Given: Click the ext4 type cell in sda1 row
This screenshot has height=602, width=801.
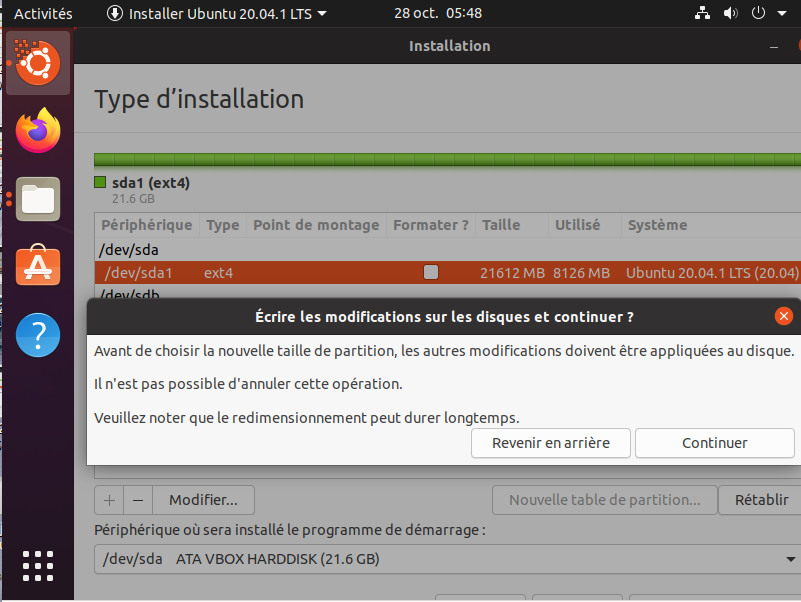Looking at the screenshot, I should (x=219, y=273).
